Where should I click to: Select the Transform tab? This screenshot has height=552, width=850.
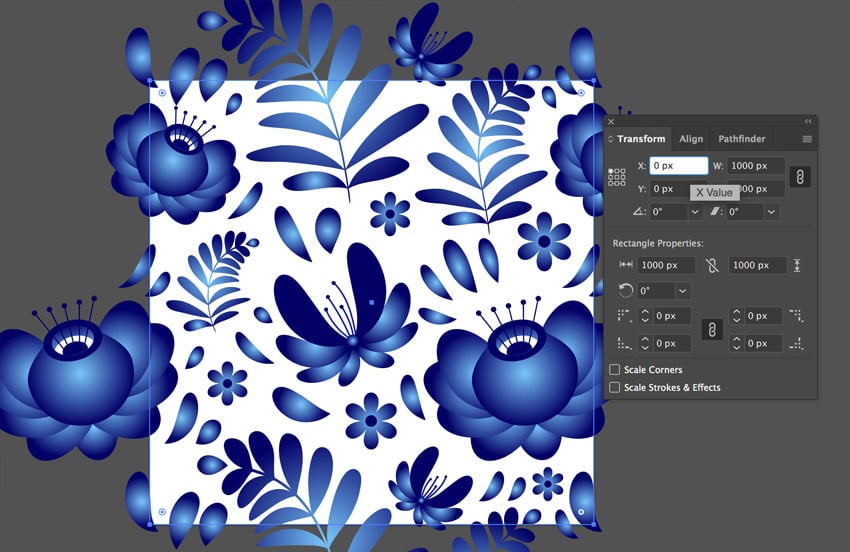coord(641,139)
